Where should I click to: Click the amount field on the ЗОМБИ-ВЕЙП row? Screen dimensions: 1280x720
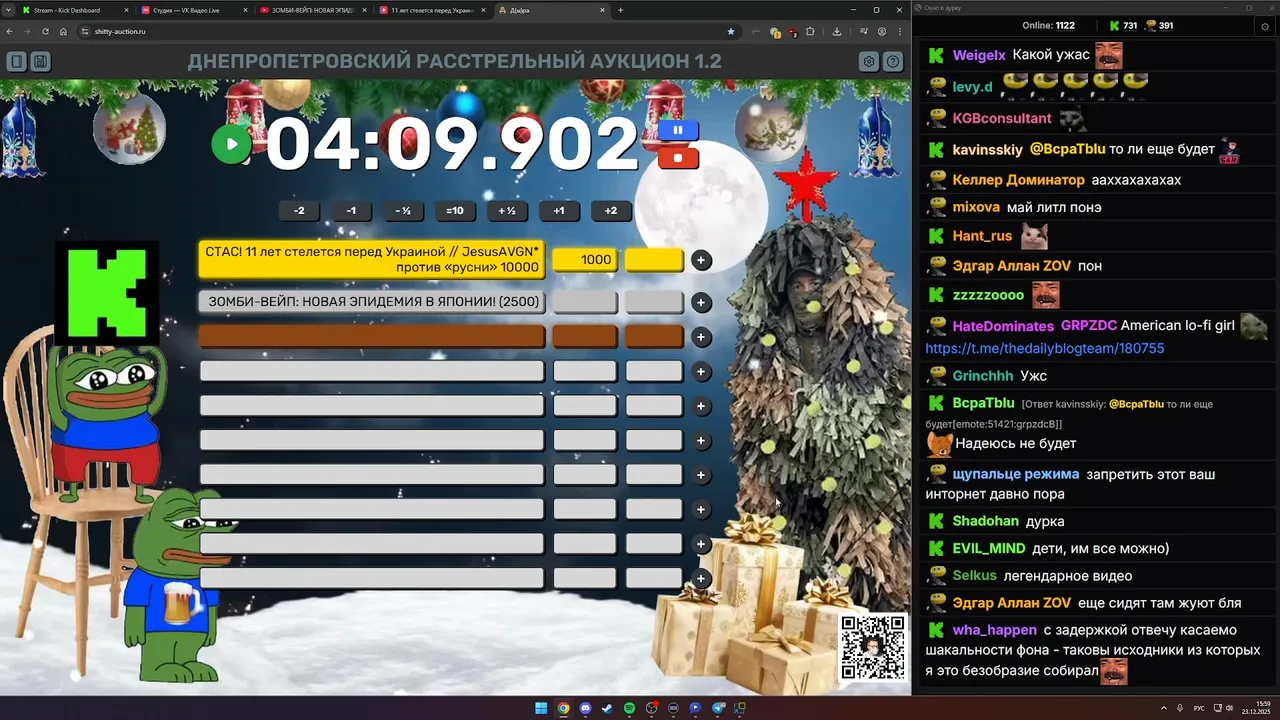tap(585, 302)
